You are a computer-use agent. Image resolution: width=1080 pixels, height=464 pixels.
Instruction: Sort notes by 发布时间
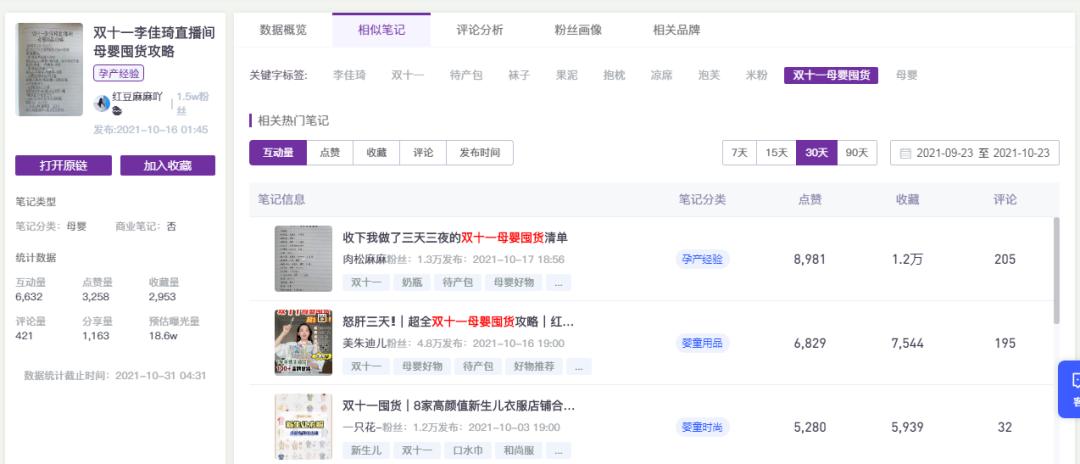pos(480,153)
